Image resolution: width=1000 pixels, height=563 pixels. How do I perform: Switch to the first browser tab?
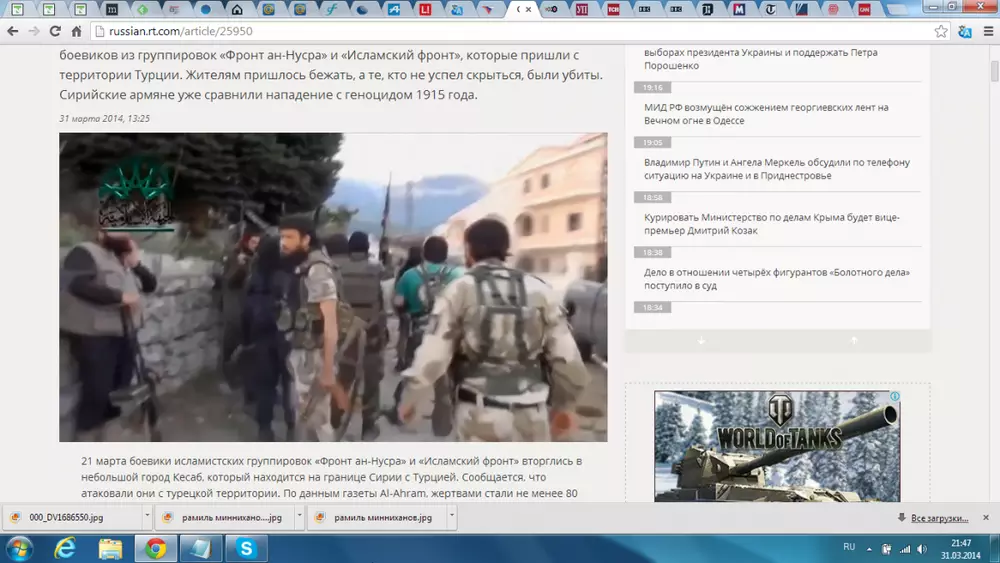[x=19, y=10]
